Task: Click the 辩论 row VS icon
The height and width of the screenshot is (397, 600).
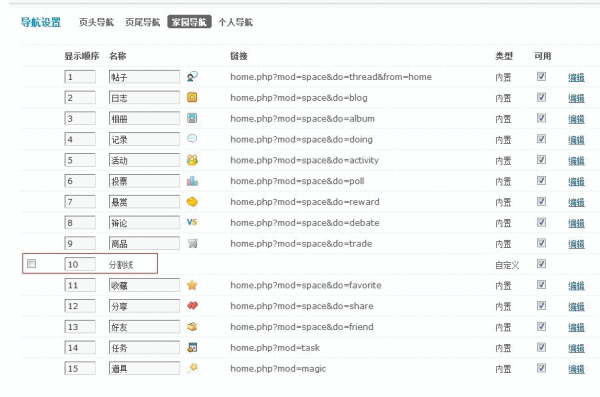Action: 192,222
